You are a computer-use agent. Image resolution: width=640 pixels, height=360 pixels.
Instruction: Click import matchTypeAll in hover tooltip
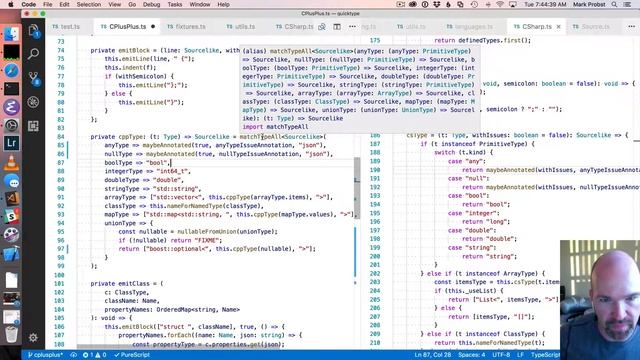pos(276,127)
